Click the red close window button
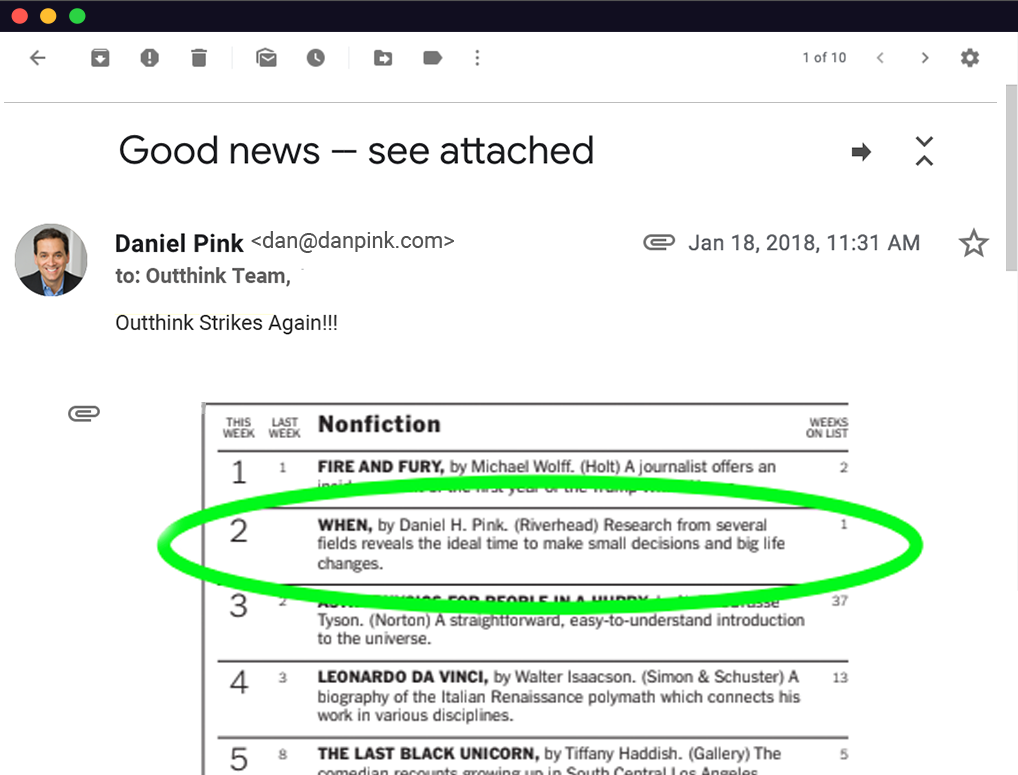 20,16
